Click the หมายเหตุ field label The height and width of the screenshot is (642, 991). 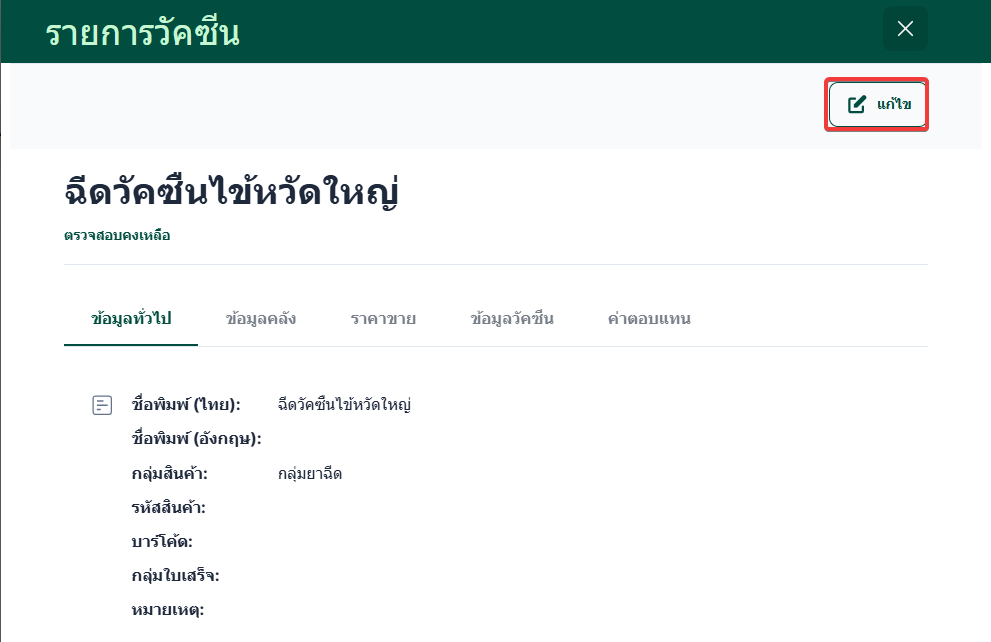(168, 609)
